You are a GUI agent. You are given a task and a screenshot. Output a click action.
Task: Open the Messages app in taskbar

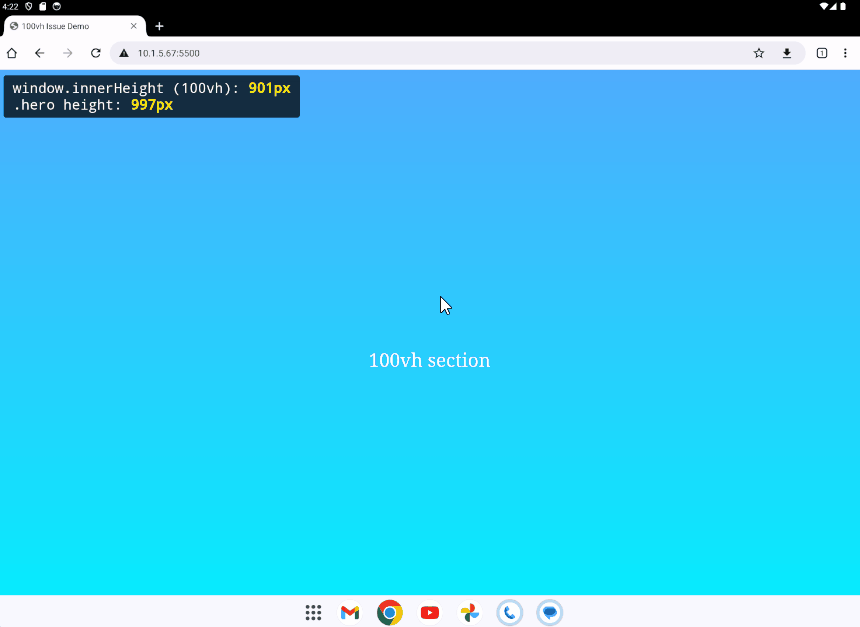tap(549, 613)
